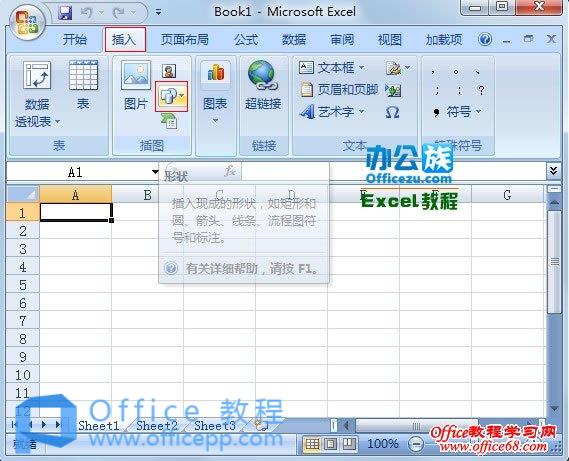The width and height of the screenshot is (569, 461).
Task: Insert 艺术字 WordArt
Action: click(327, 112)
